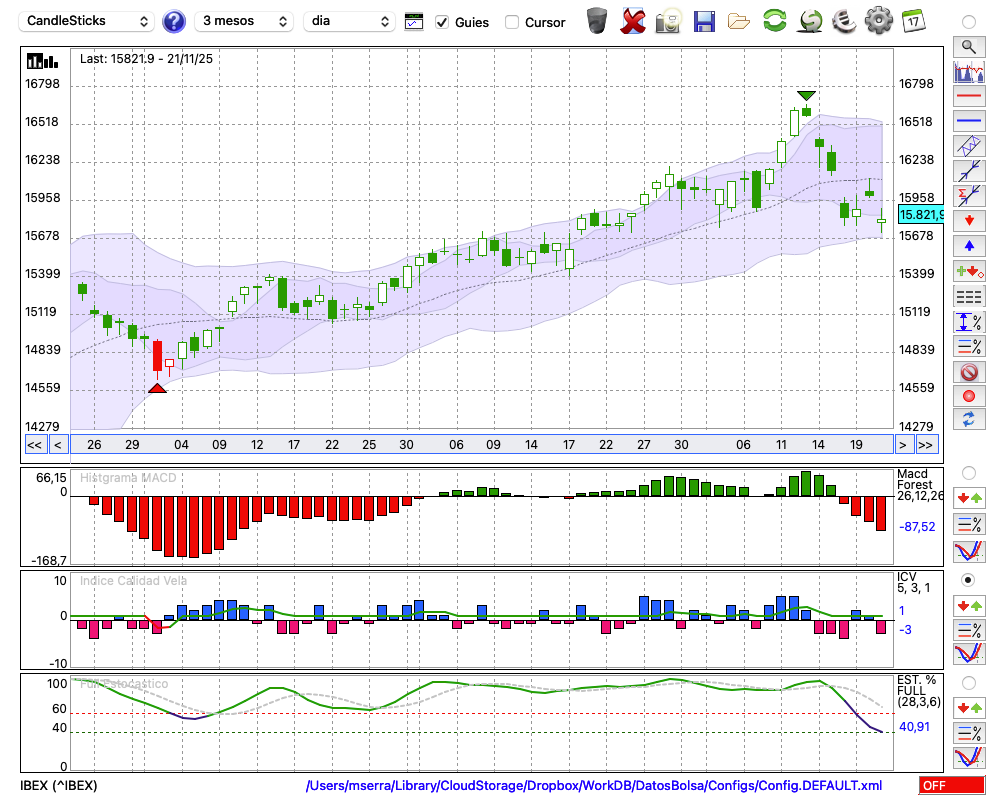The image size is (1000, 800).
Task: Click the red record dot icon
Action: coord(969,396)
